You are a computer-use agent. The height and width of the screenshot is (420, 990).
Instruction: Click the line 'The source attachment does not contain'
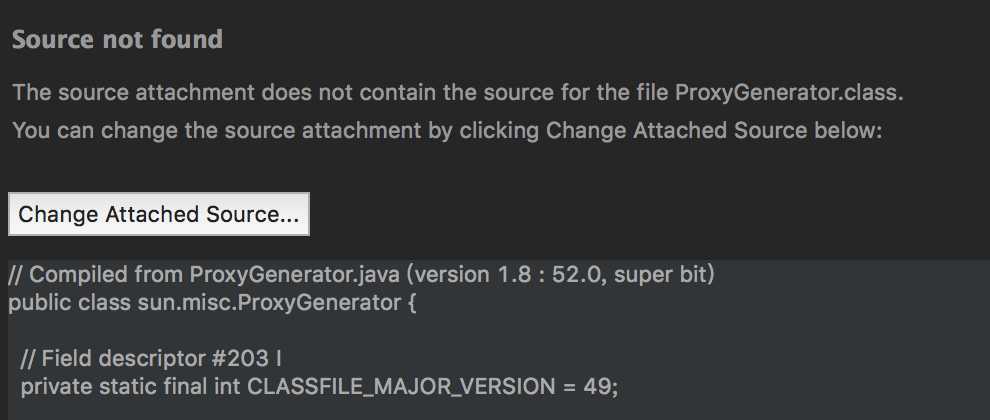[x=458, y=93]
